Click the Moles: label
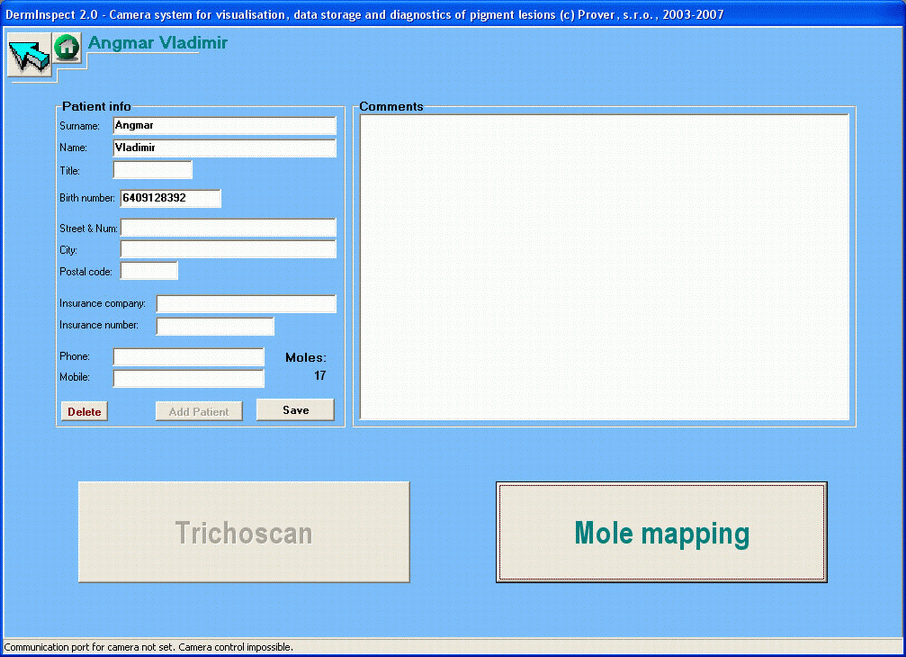This screenshot has width=906, height=657. tap(306, 358)
